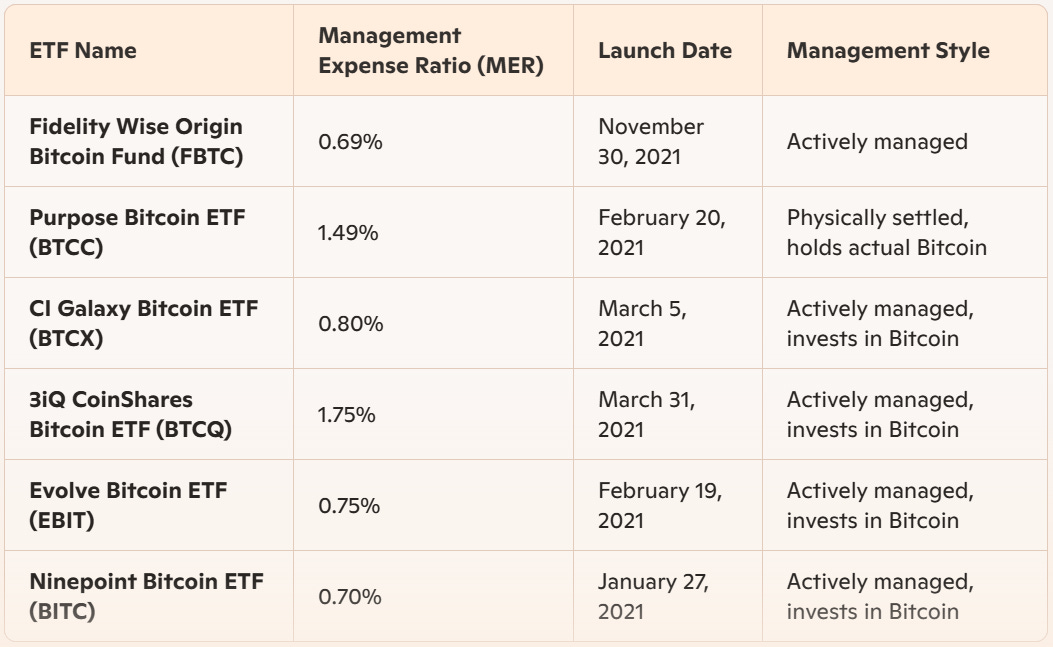This screenshot has width=1053, height=647.
Task: Click the 0.80% MER value
Action: coord(350,324)
